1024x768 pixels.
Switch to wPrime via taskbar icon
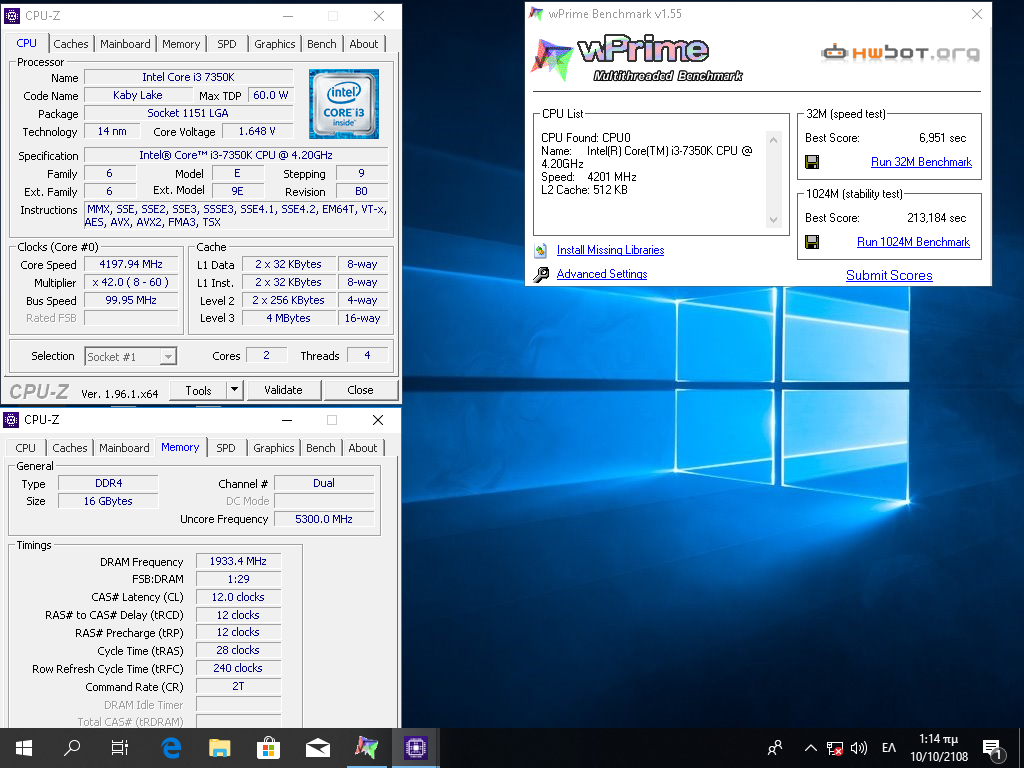click(x=366, y=748)
